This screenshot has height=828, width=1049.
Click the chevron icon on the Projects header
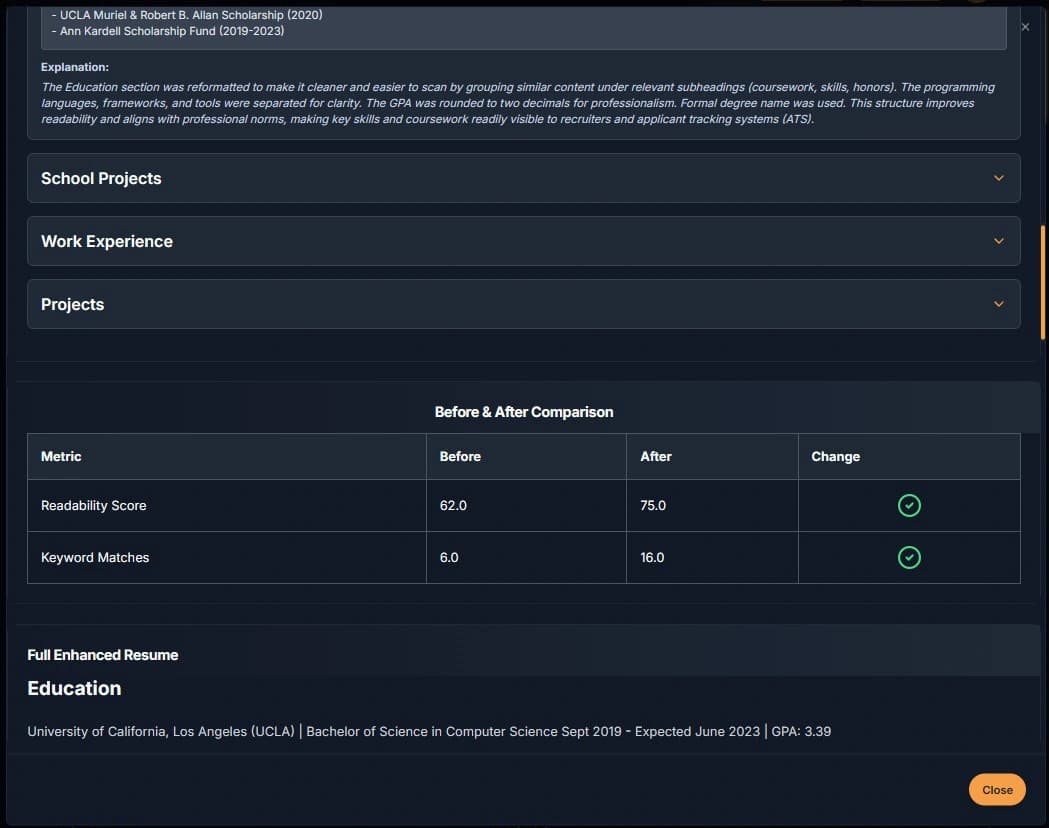(x=998, y=304)
